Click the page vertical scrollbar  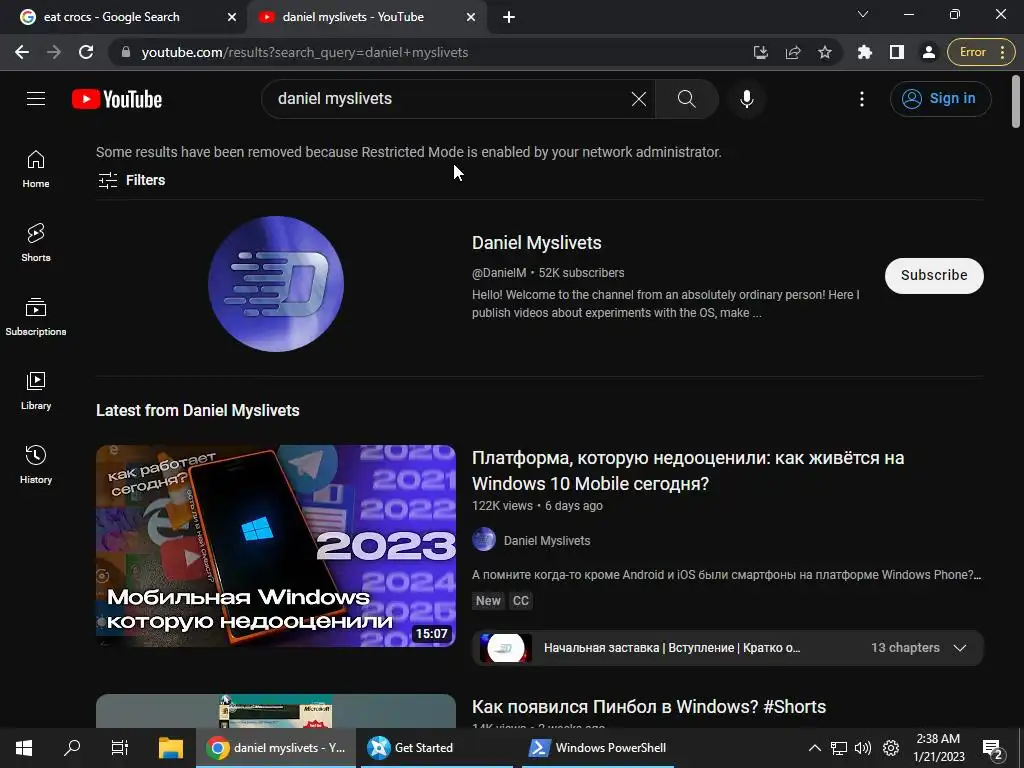click(1016, 101)
